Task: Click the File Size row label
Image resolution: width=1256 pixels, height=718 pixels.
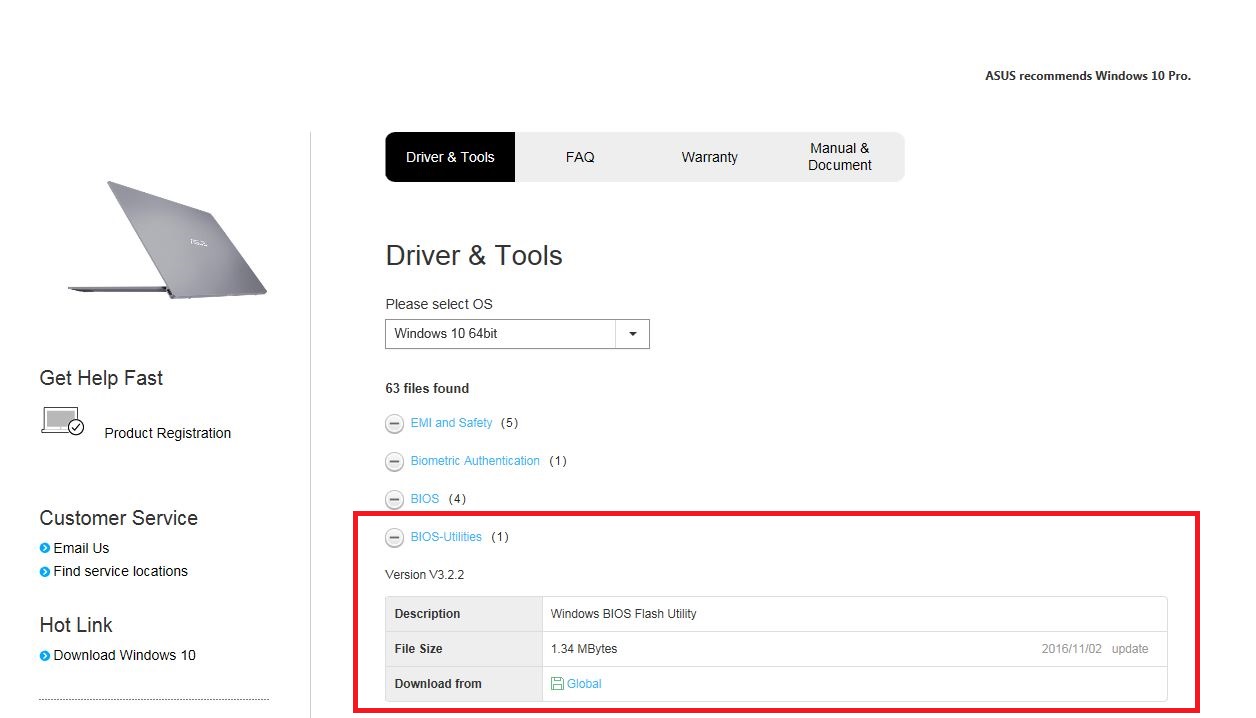Action: pos(418,649)
